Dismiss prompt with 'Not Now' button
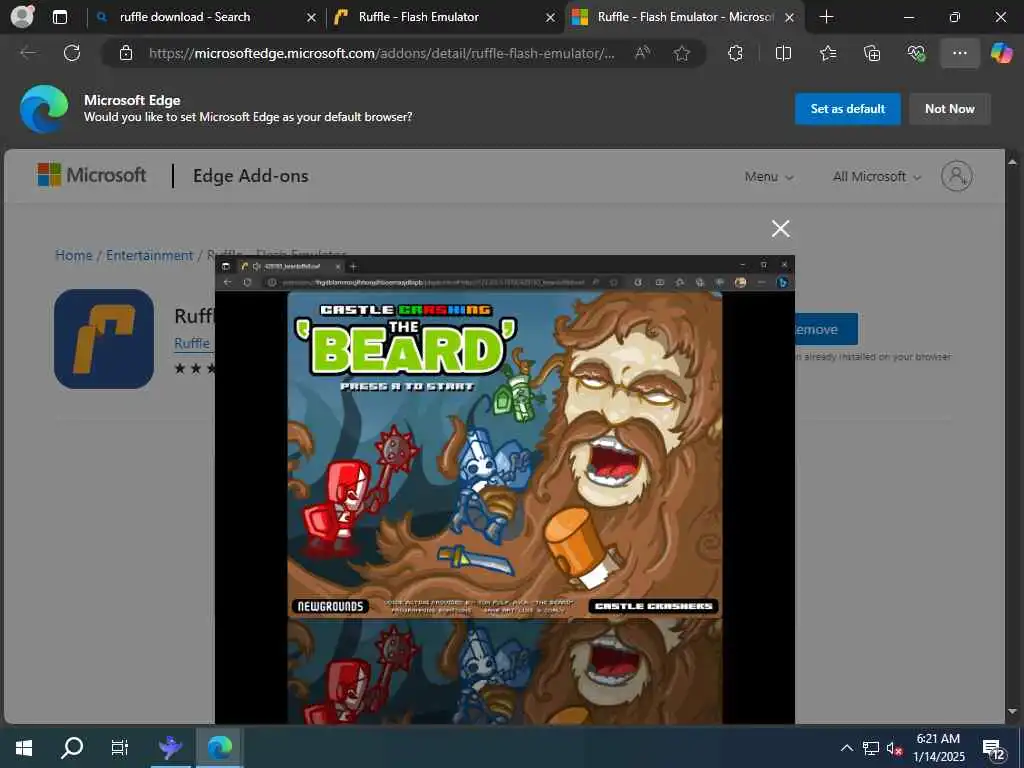 (950, 108)
